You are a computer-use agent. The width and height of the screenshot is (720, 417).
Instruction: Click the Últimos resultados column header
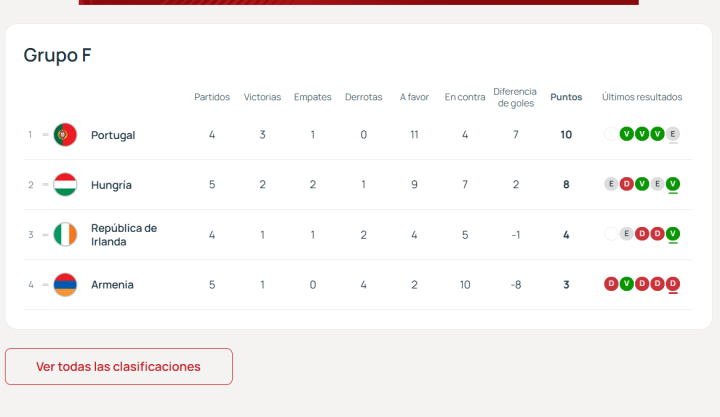pyautogui.click(x=642, y=97)
